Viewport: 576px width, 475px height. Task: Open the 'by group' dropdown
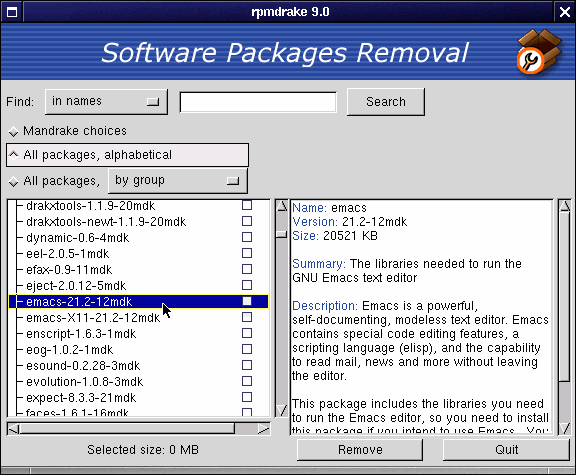[x=178, y=181]
